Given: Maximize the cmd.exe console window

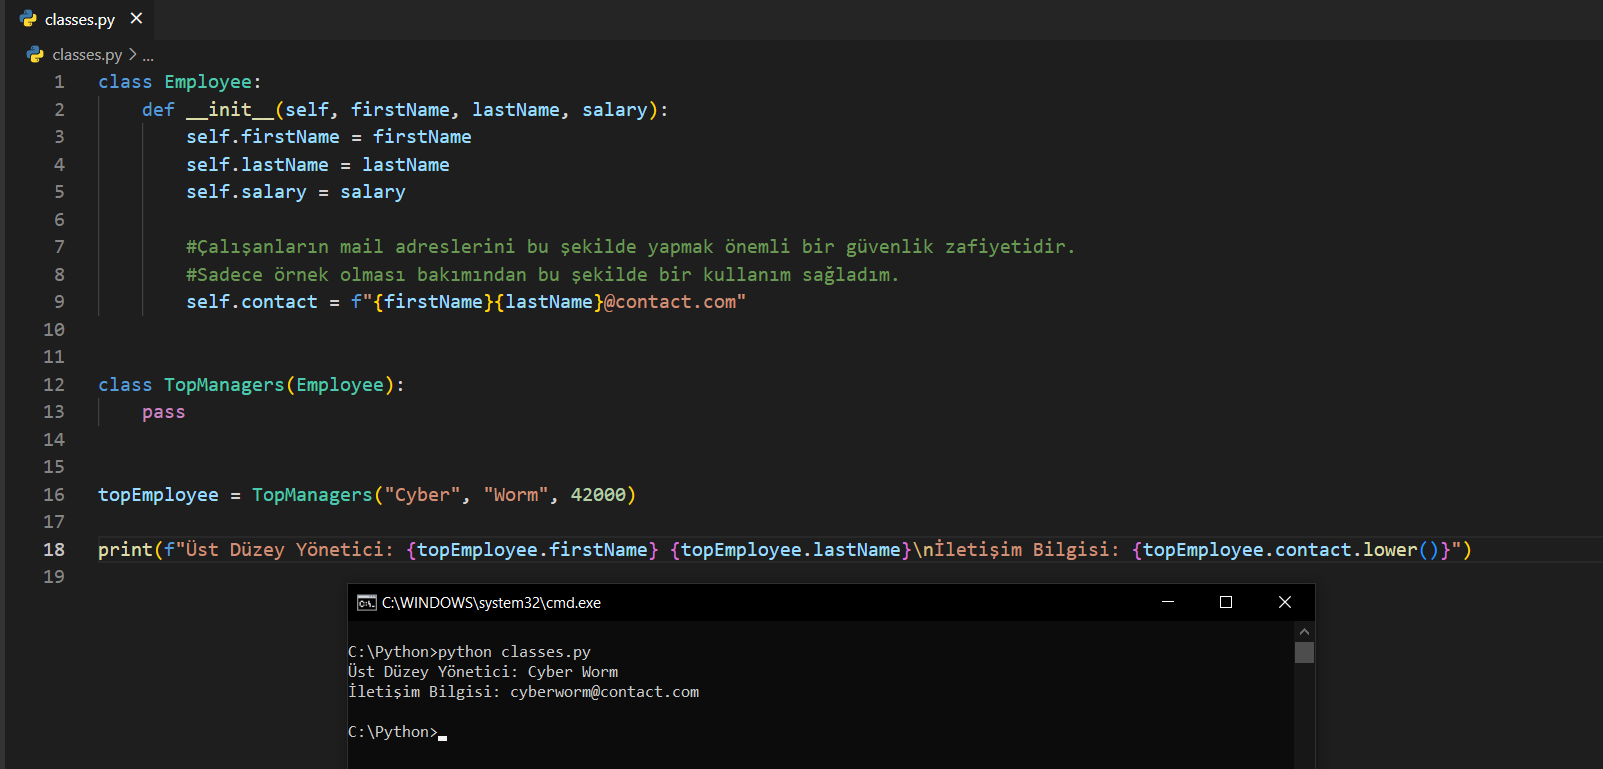Looking at the screenshot, I should click(1226, 602).
